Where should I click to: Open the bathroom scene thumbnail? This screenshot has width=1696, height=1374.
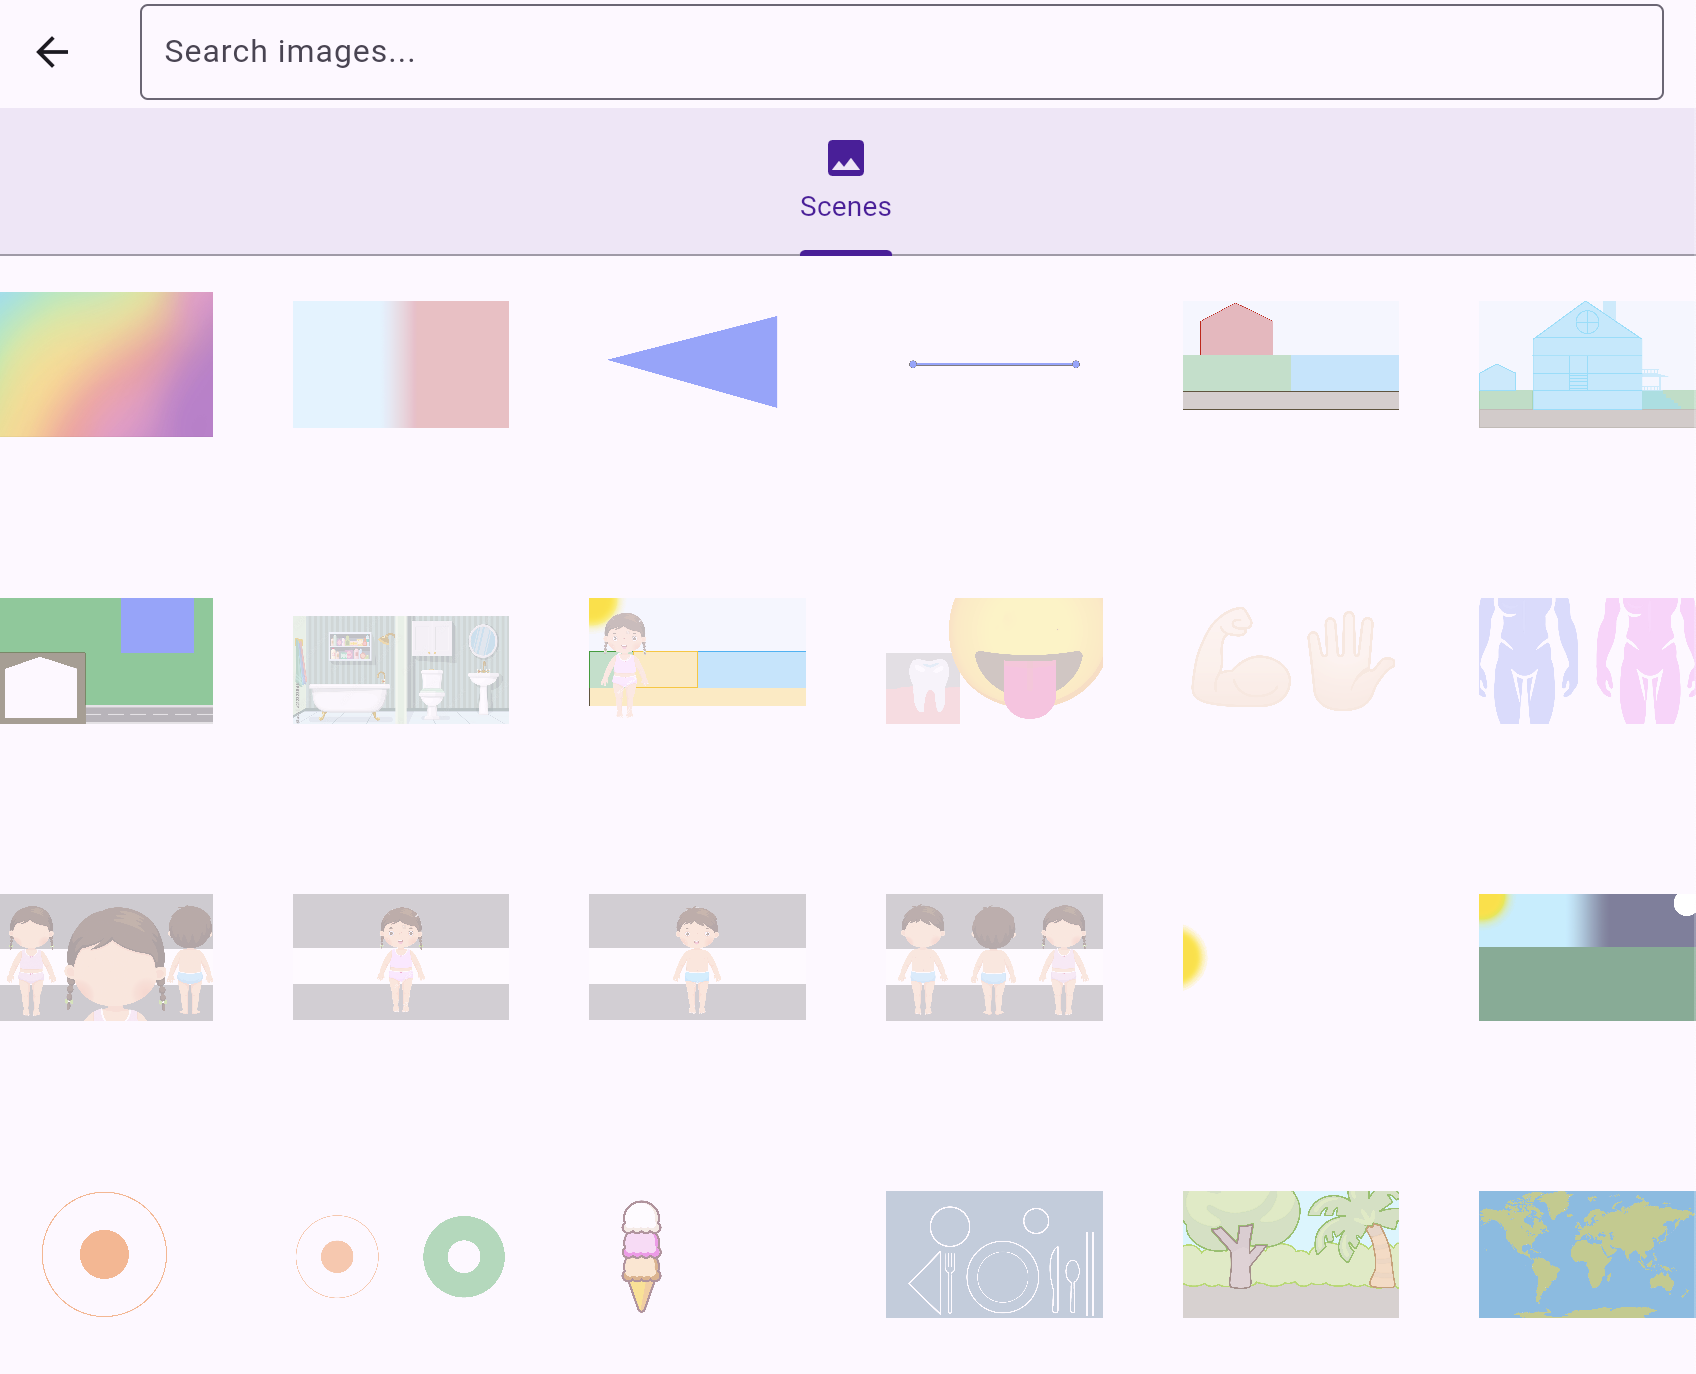401,669
